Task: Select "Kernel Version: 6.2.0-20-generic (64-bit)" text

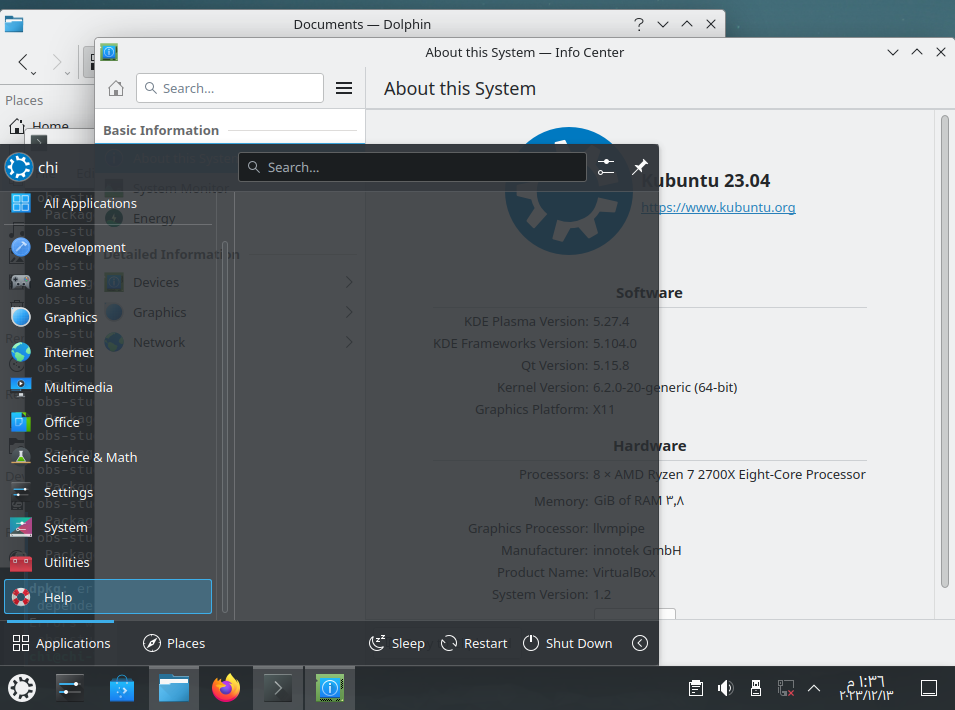Action: 616,387
